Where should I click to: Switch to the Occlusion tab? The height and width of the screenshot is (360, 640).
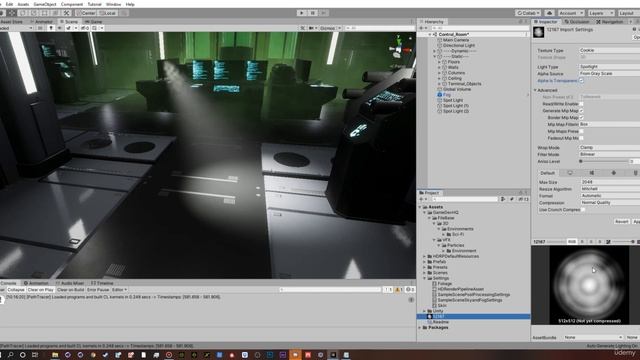[x=577, y=22]
